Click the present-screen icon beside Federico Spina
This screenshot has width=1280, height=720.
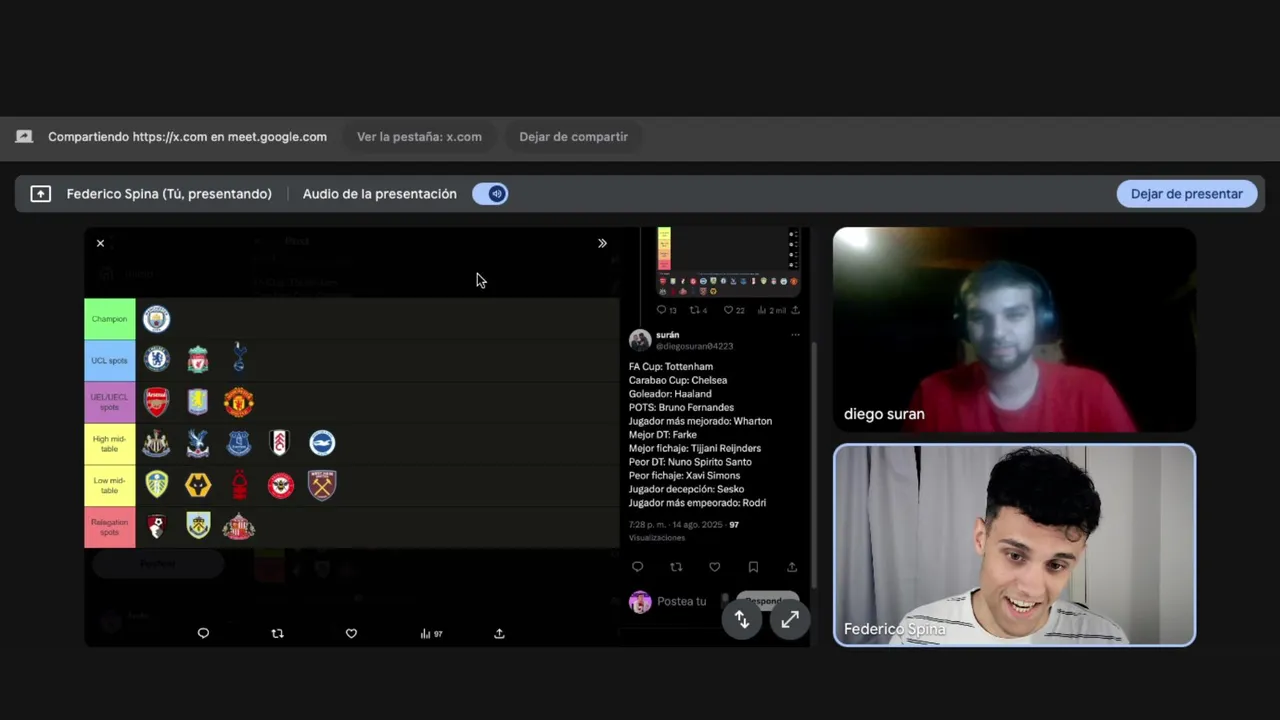pos(41,194)
